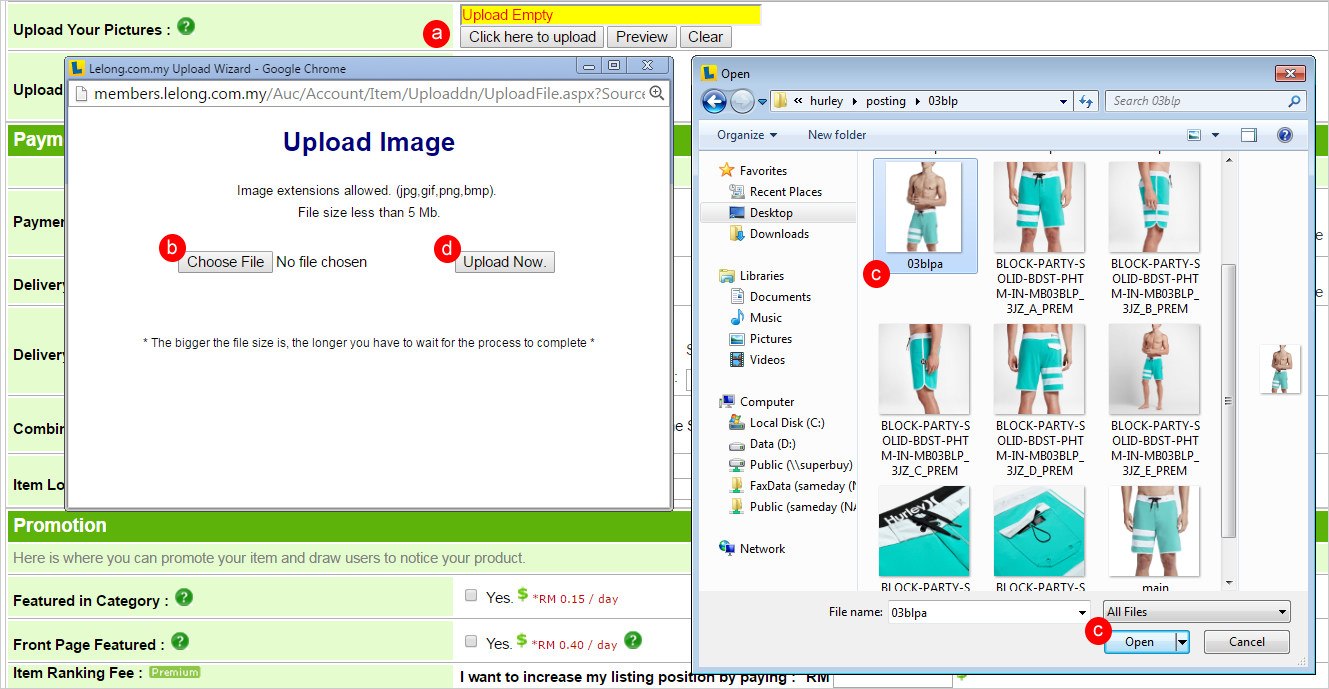
Task: Click the Upload Now button
Action: 505,262
